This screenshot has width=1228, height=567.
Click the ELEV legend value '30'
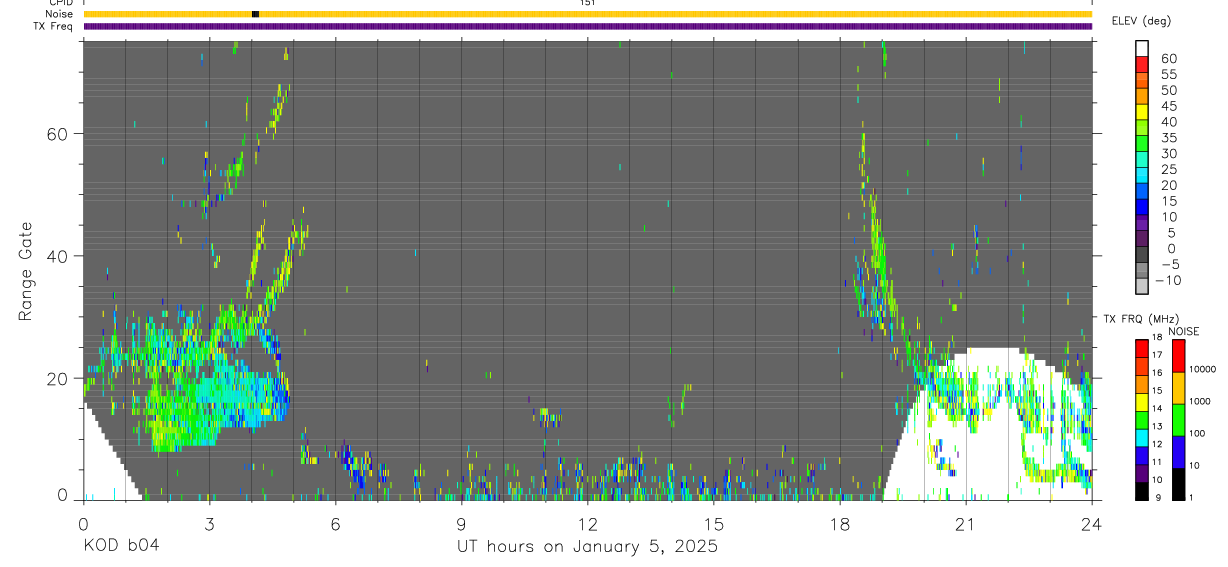[1168, 153]
